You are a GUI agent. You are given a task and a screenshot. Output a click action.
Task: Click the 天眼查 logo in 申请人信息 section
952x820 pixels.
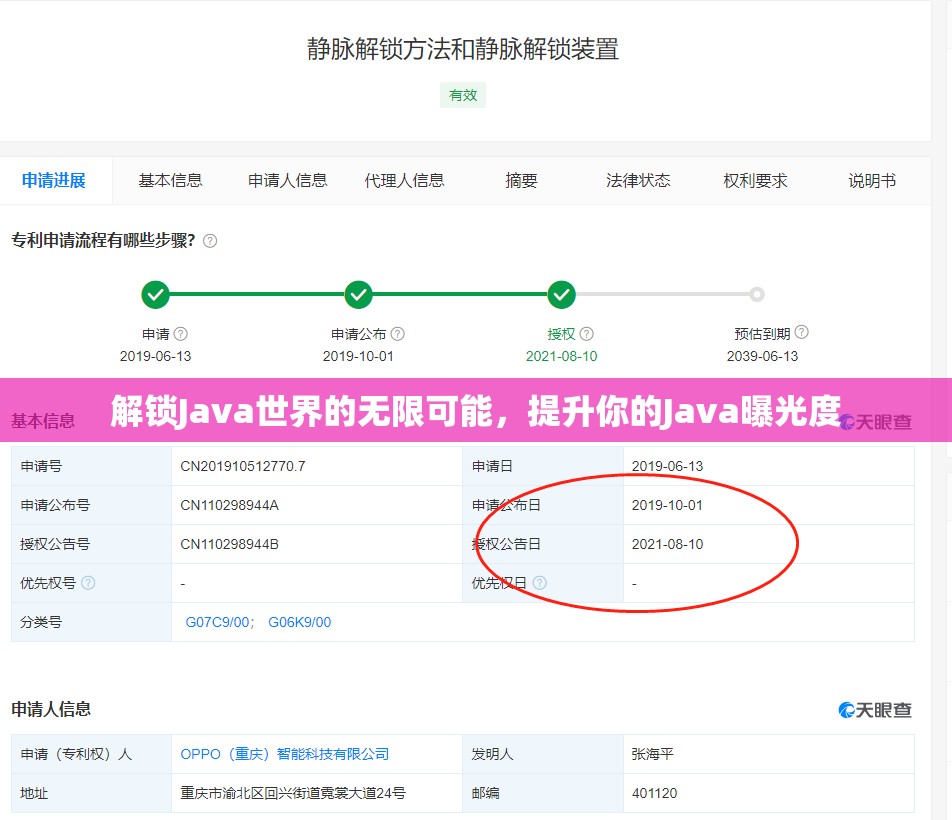pyautogui.click(x=875, y=710)
